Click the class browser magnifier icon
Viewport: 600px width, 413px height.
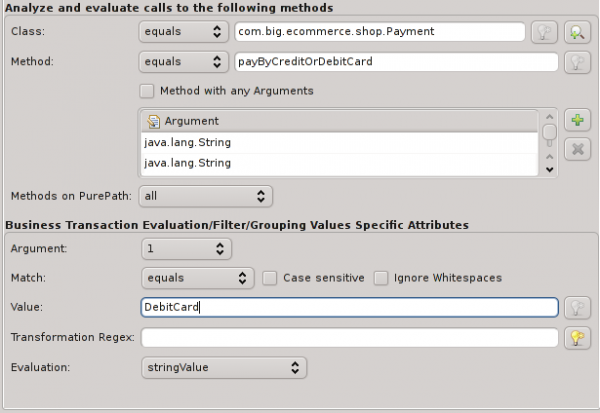click(577, 32)
